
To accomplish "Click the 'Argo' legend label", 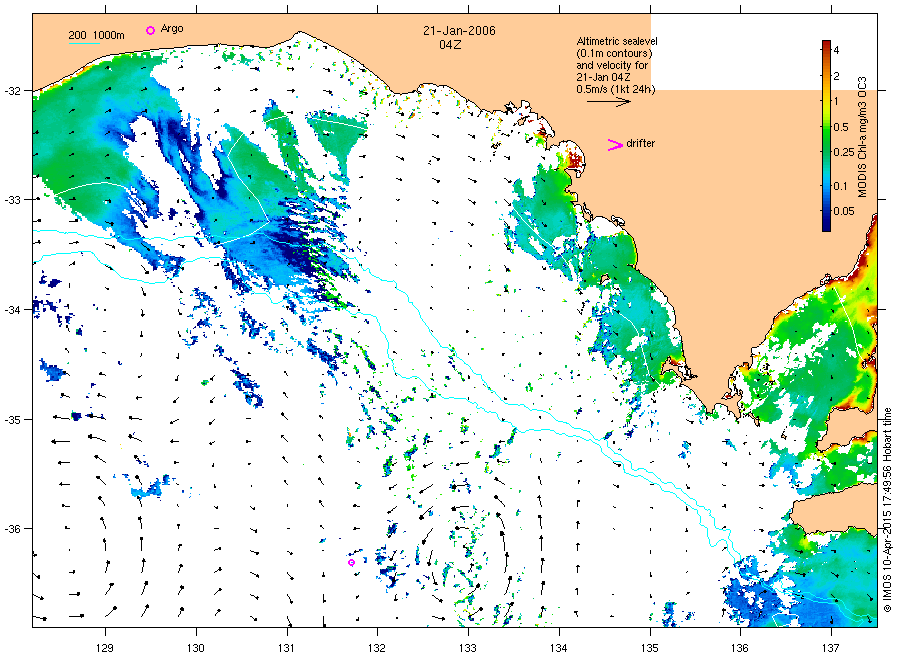I will coord(172,29).
